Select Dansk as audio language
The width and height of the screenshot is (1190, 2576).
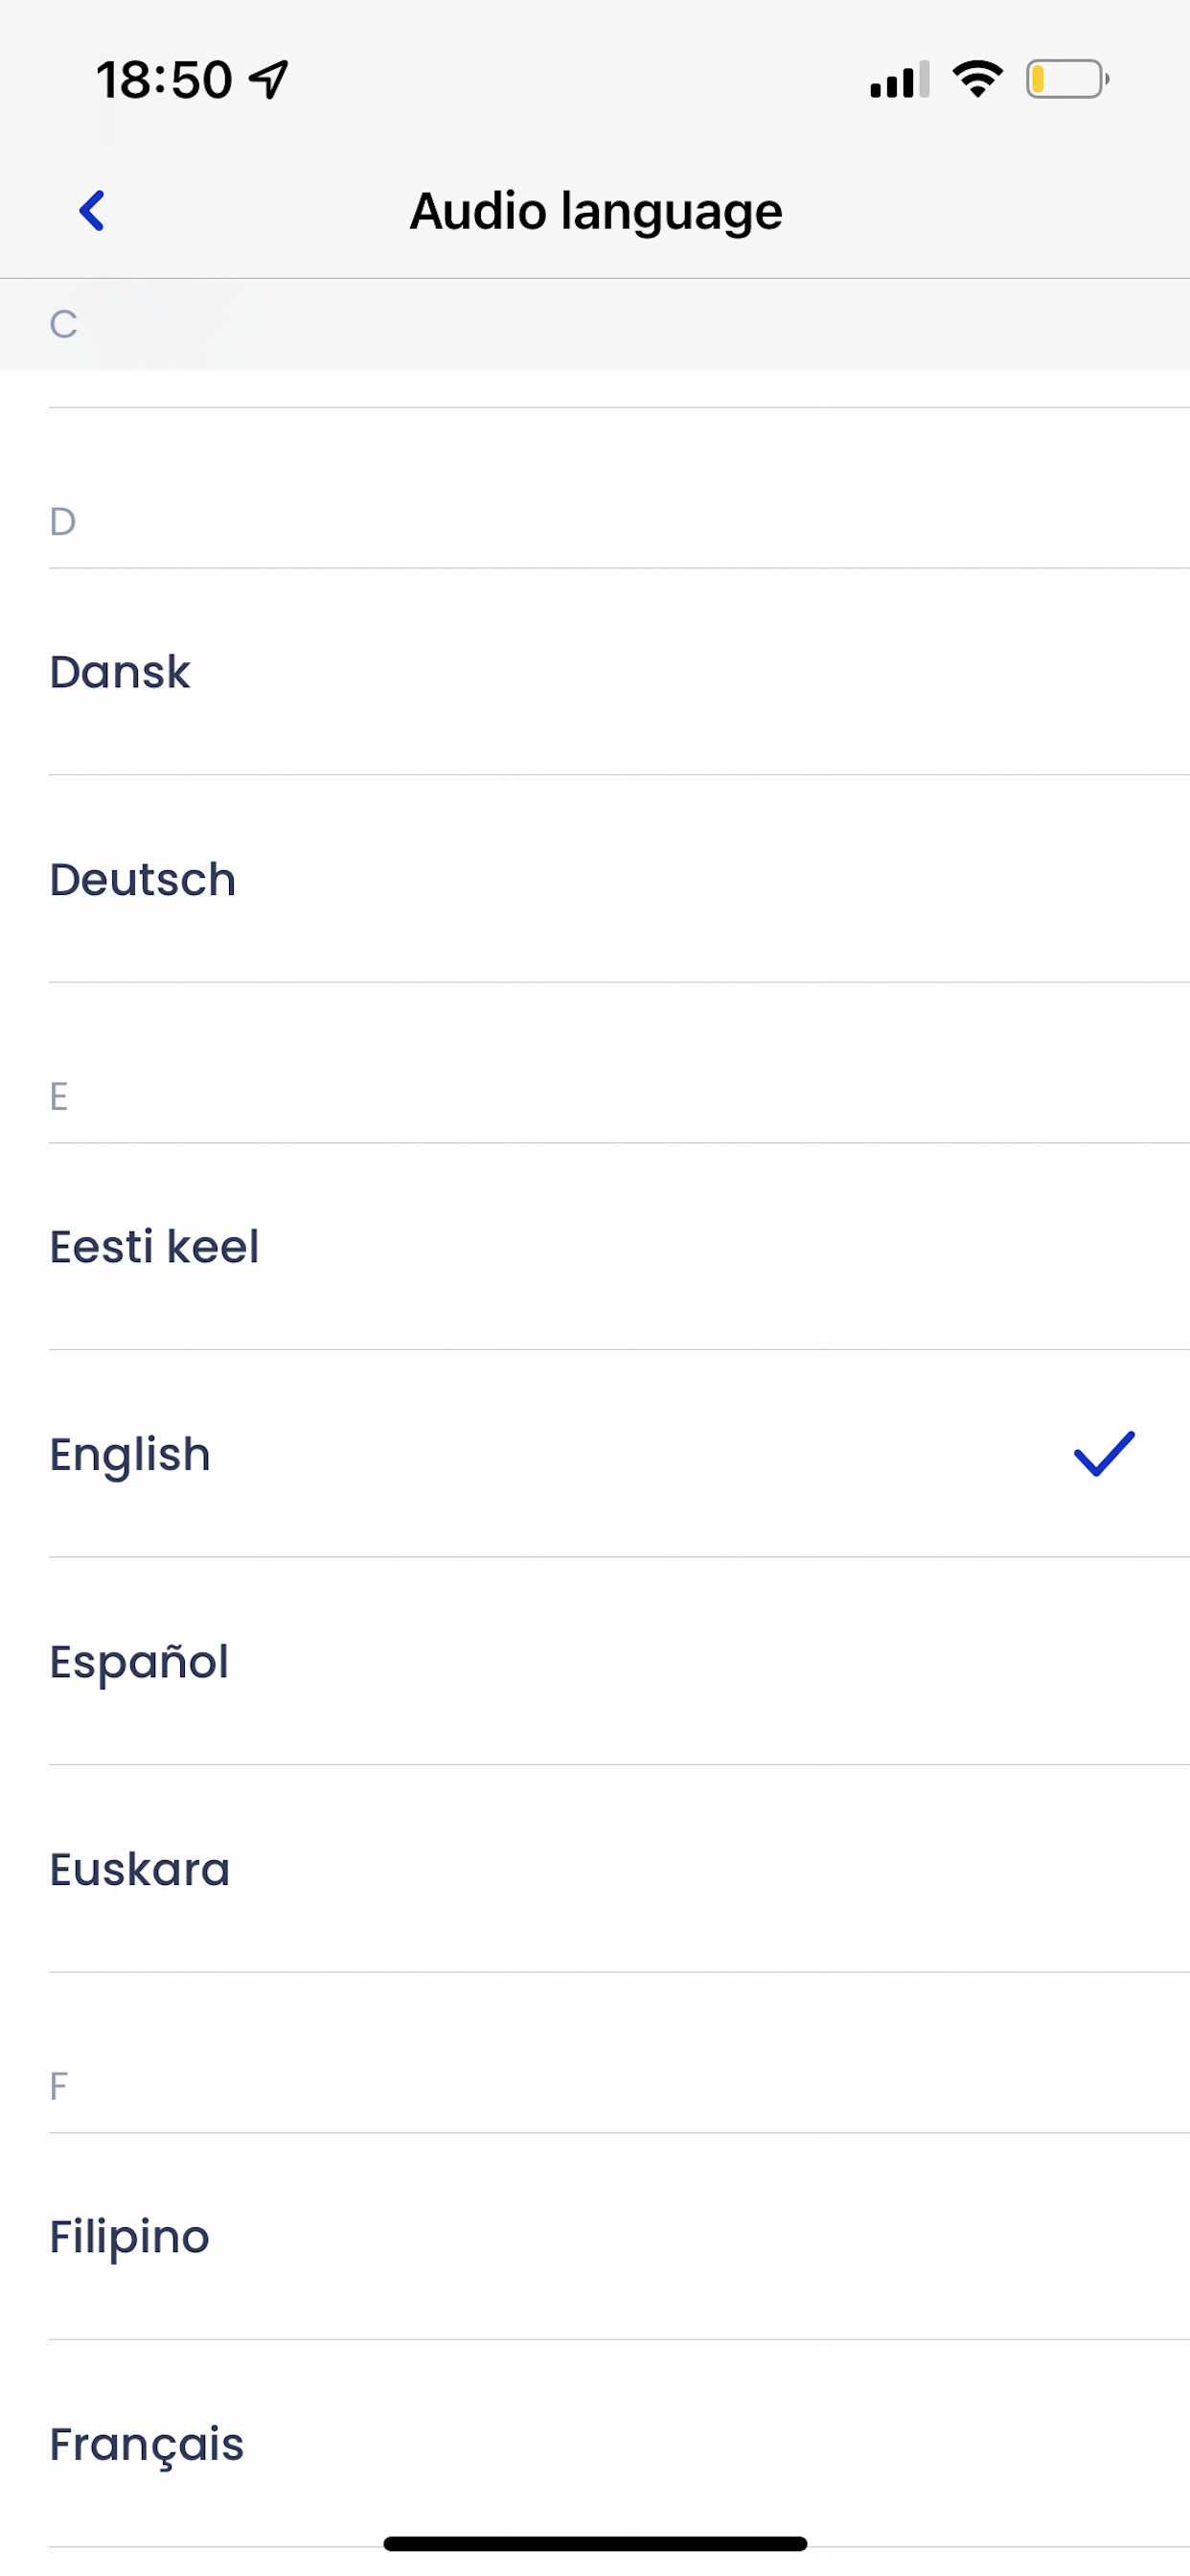tap(120, 672)
